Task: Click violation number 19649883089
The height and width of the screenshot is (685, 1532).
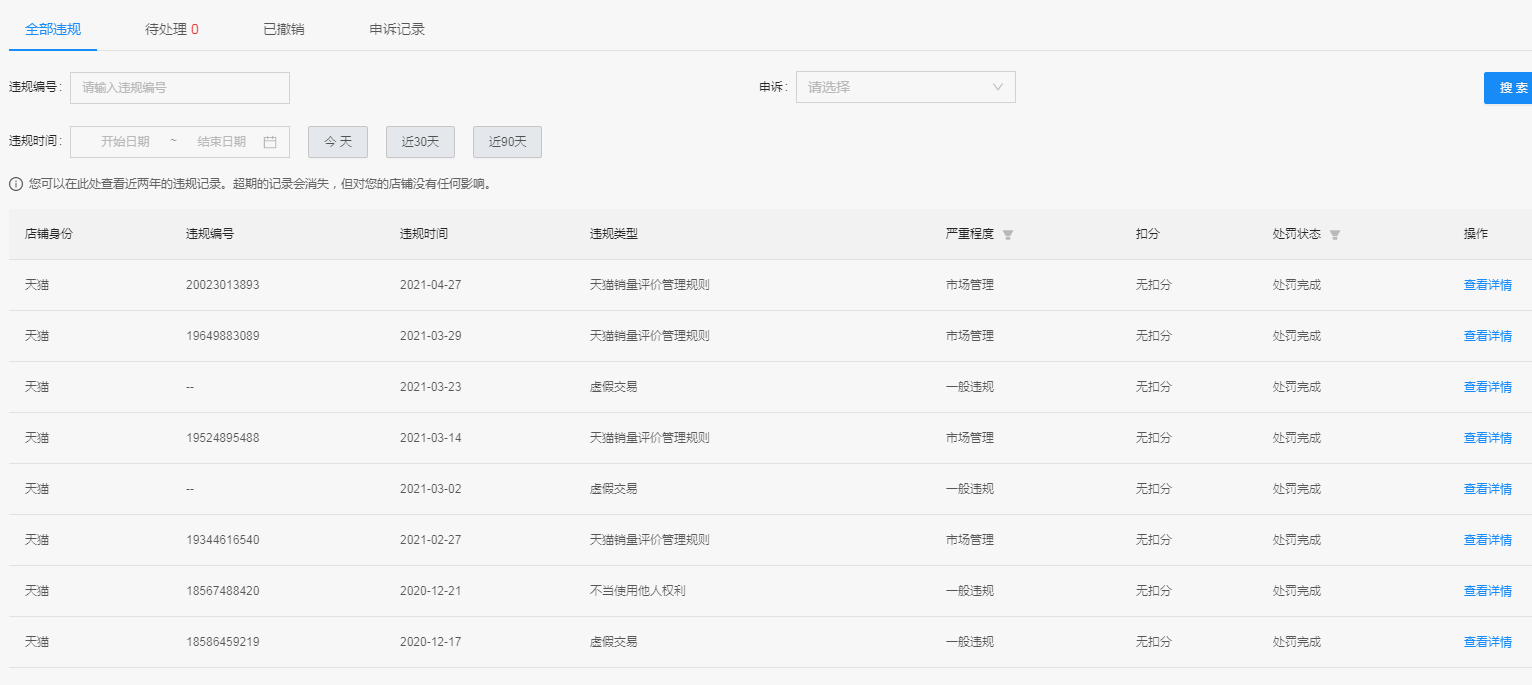Action: (x=223, y=336)
